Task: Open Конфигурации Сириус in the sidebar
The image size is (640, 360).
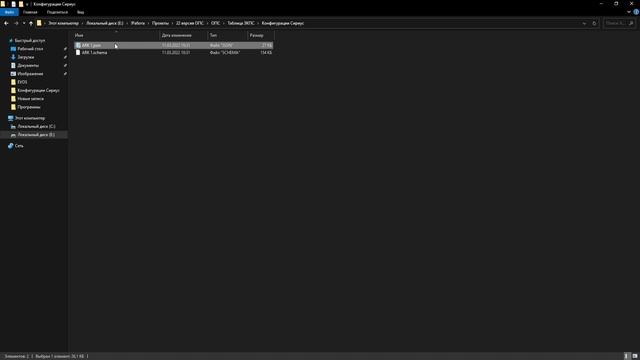Action: tap(38, 91)
